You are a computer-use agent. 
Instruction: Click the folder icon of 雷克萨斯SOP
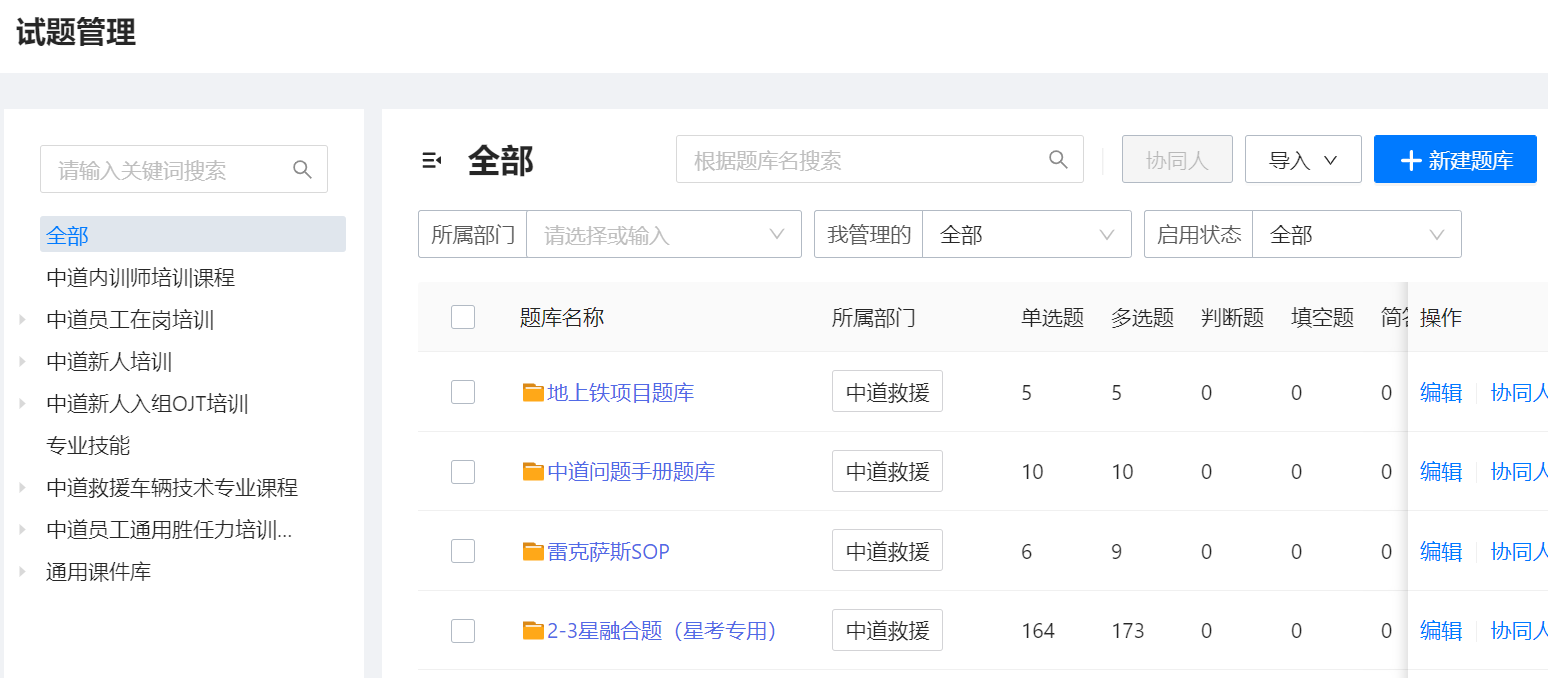pos(533,551)
